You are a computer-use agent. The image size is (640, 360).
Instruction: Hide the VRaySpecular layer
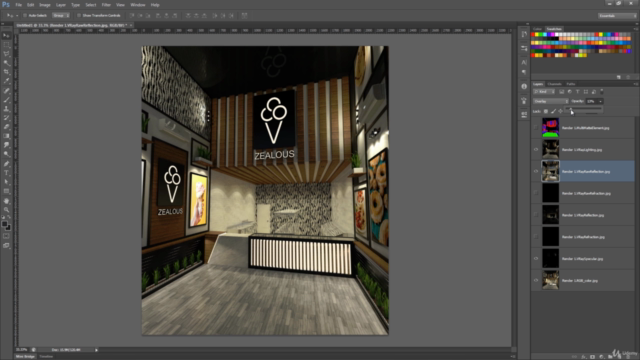click(536, 258)
